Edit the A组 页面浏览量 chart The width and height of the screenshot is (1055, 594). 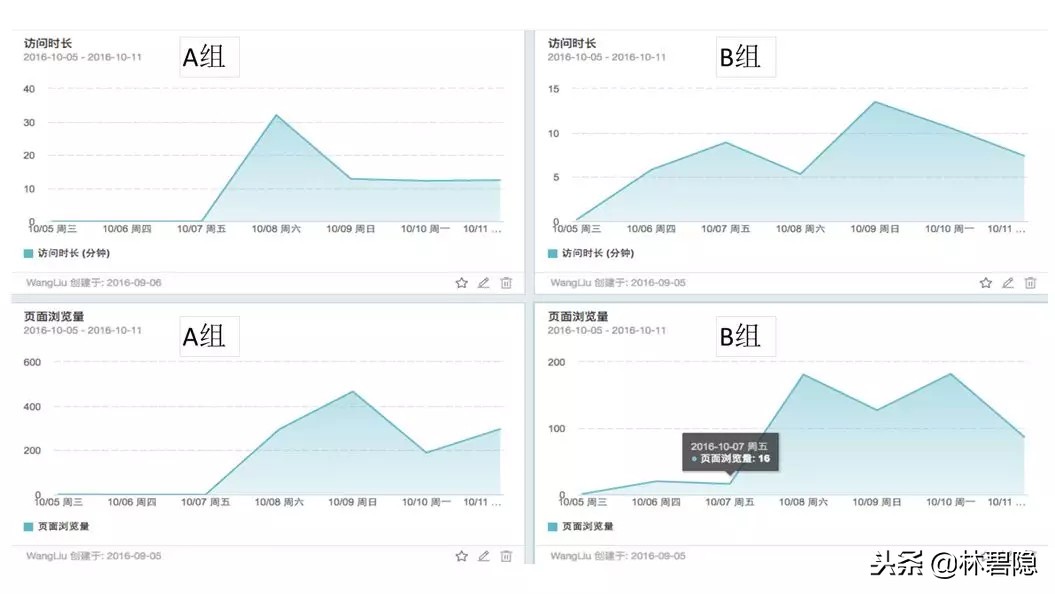click(484, 556)
